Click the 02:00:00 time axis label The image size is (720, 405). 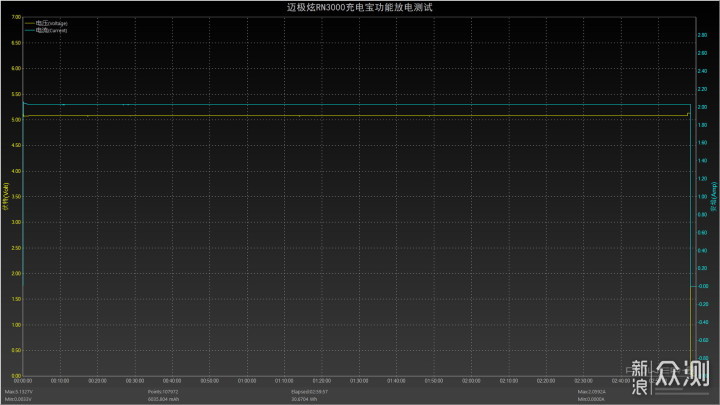click(x=471, y=381)
